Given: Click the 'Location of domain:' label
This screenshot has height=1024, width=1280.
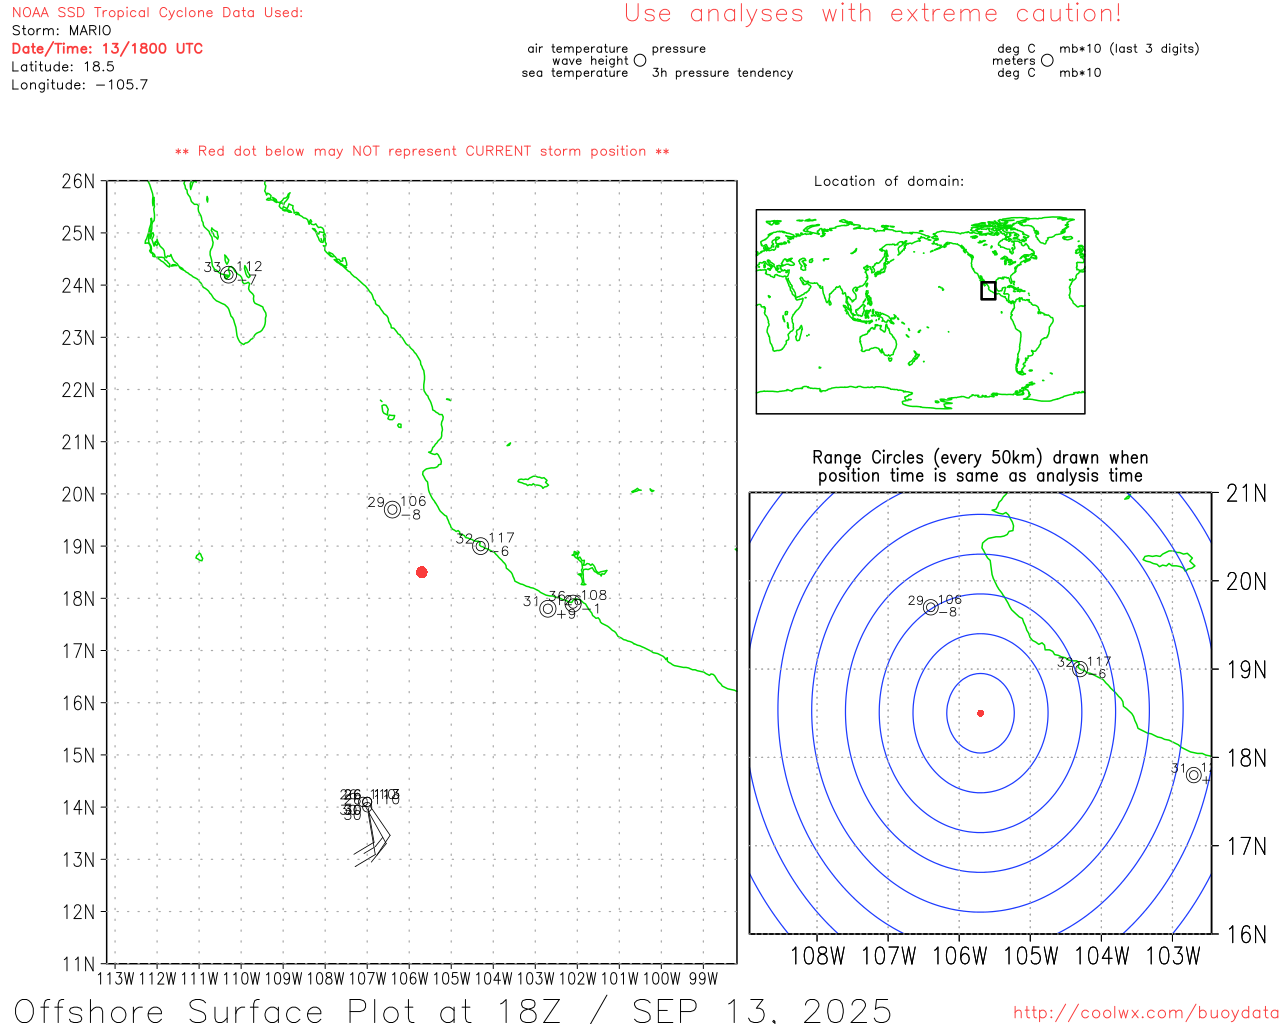Looking at the screenshot, I should point(889,181).
